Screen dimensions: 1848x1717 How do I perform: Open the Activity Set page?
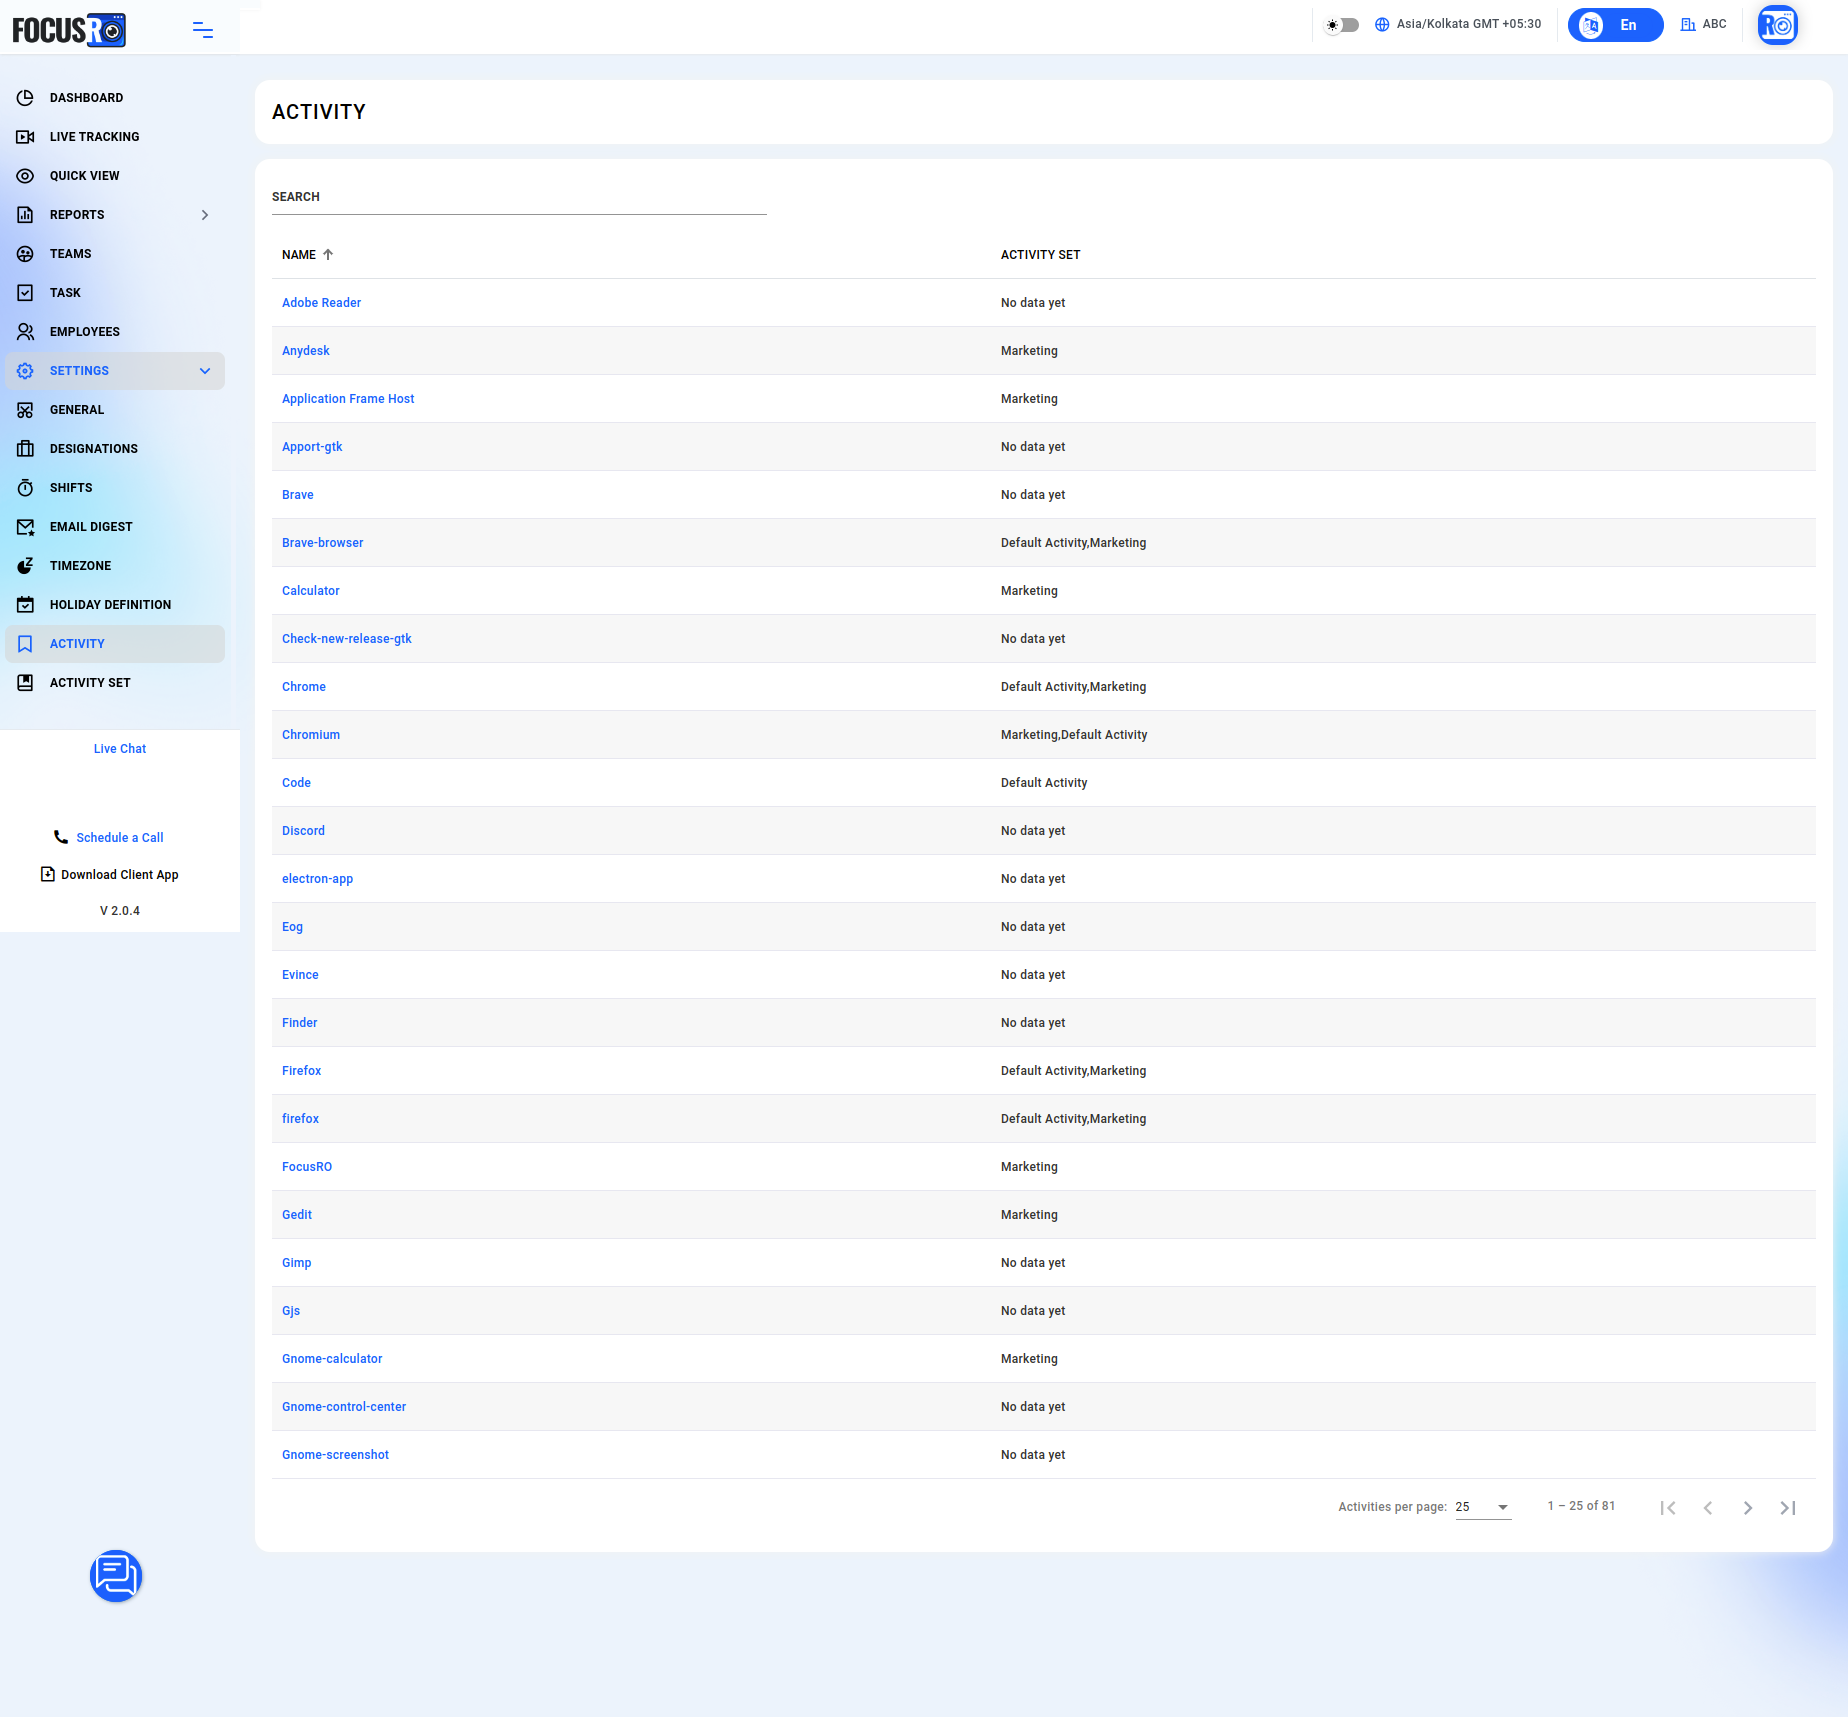115,683
